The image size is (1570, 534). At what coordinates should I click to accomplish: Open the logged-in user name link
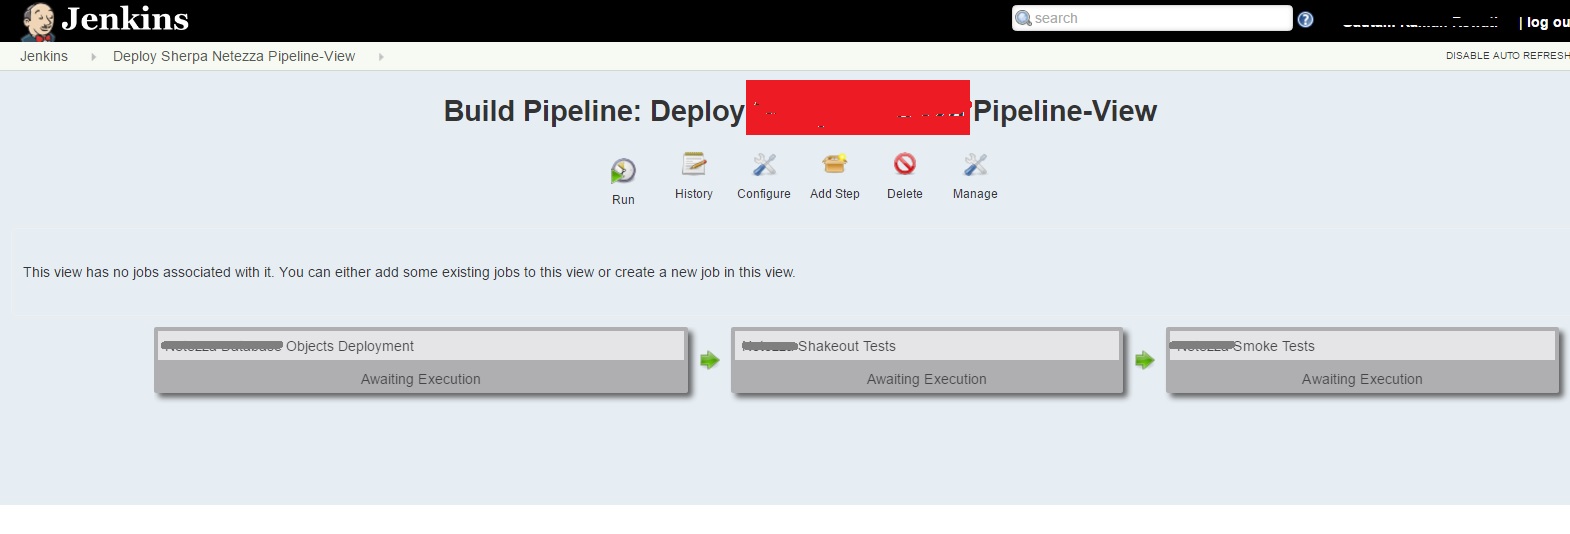(x=1420, y=22)
